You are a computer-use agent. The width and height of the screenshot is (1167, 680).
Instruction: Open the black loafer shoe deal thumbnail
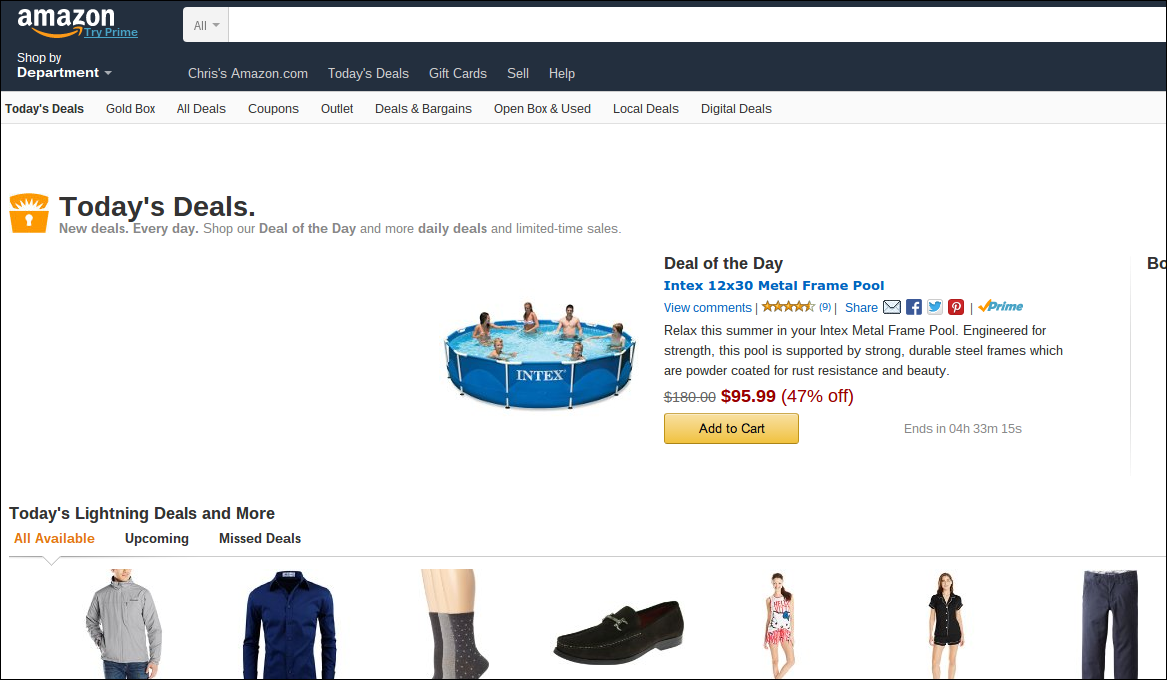click(x=618, y=630)
